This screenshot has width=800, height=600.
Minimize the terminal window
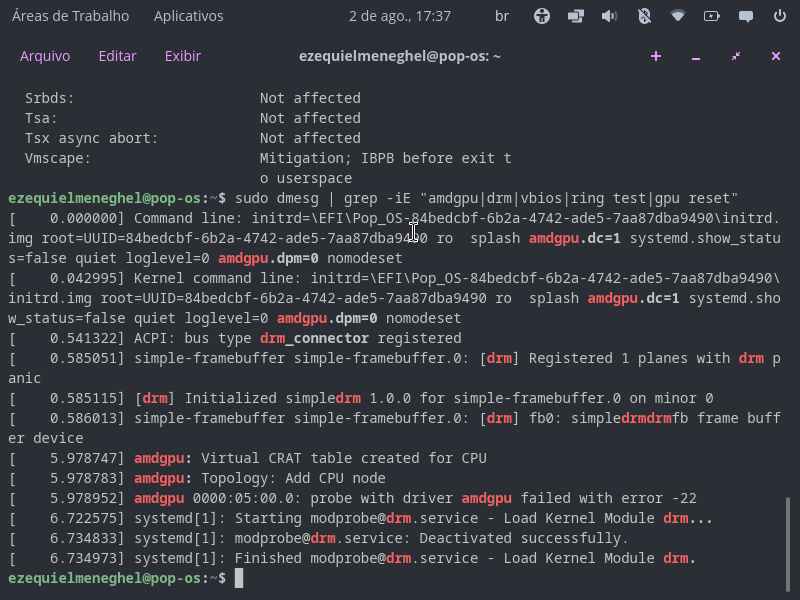coord(696,57)
